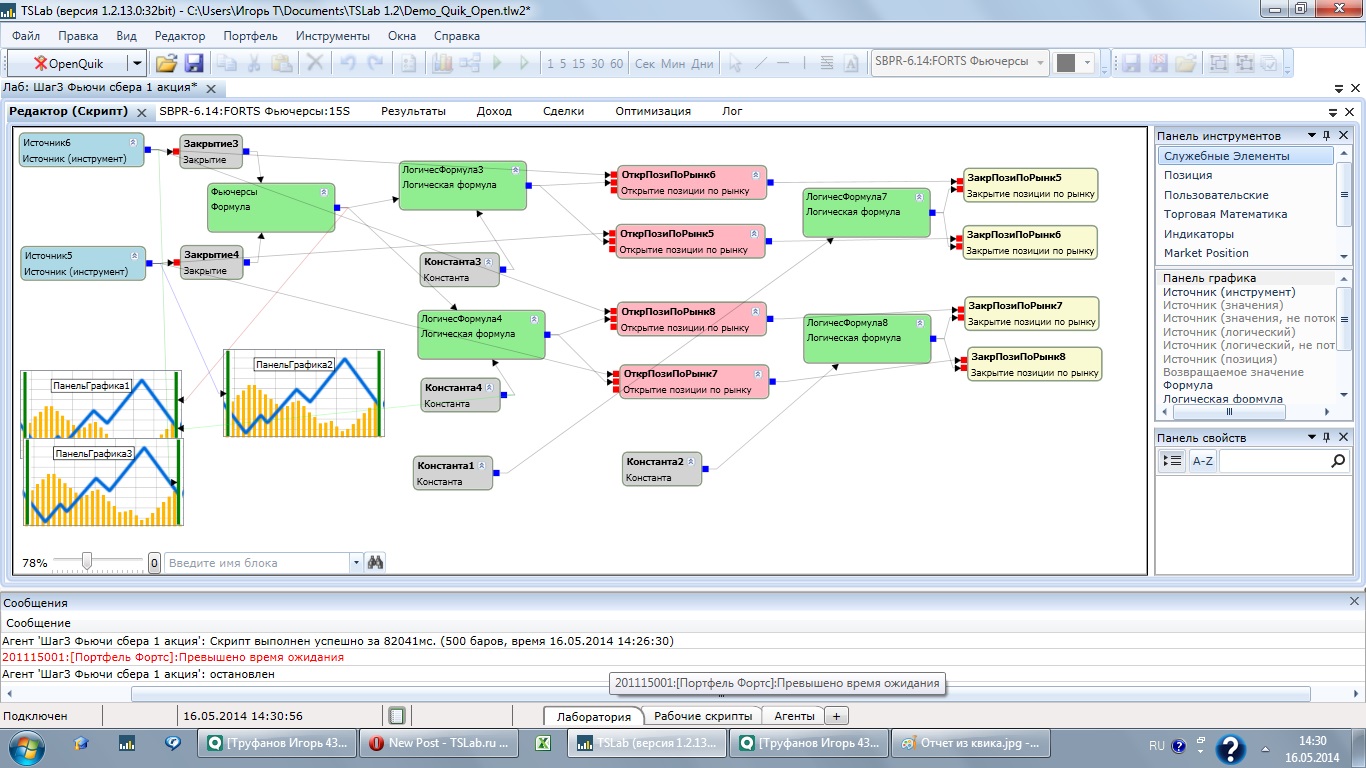
Task: Open the log notebook icon in status bar
Action: (x=397, y=716)
